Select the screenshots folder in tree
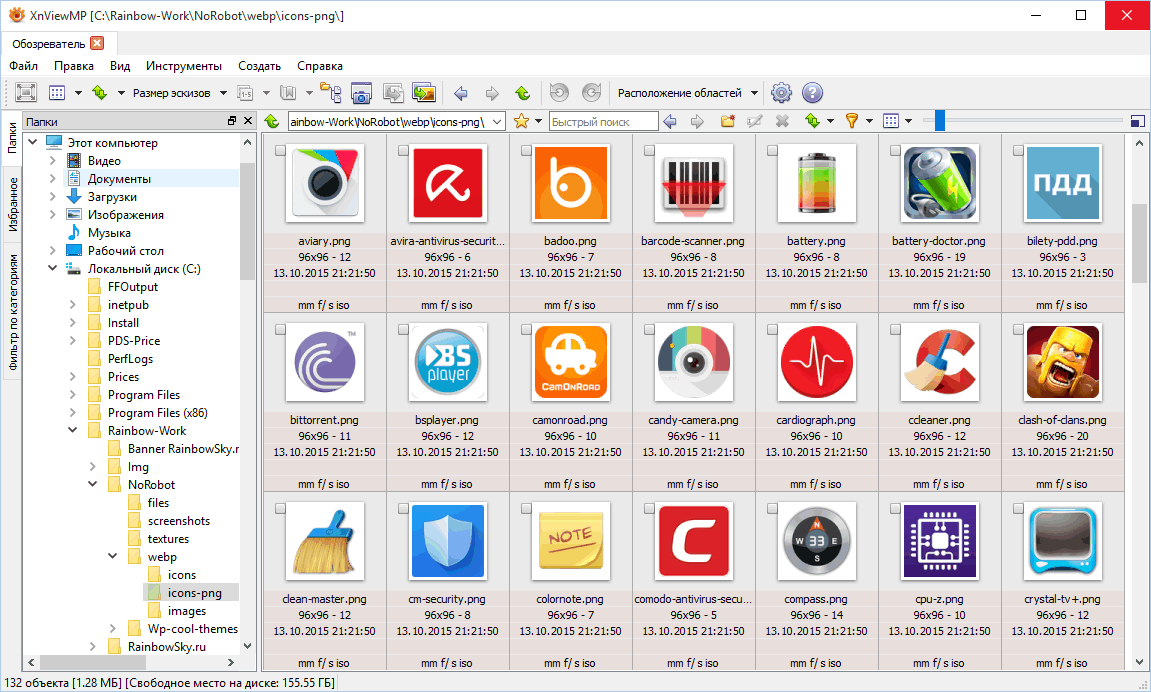The image size is (1151, 692). click(x=178, y=521)
